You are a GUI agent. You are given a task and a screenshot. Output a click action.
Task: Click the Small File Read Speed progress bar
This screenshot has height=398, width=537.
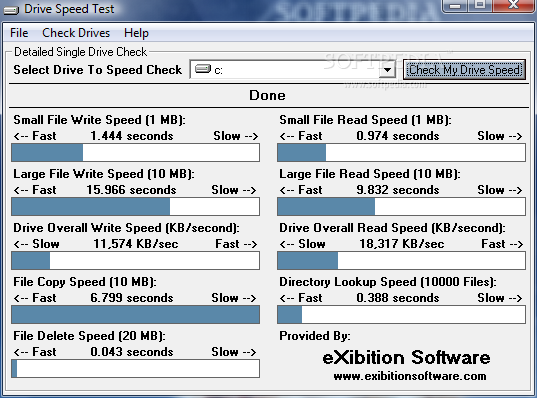401,152
